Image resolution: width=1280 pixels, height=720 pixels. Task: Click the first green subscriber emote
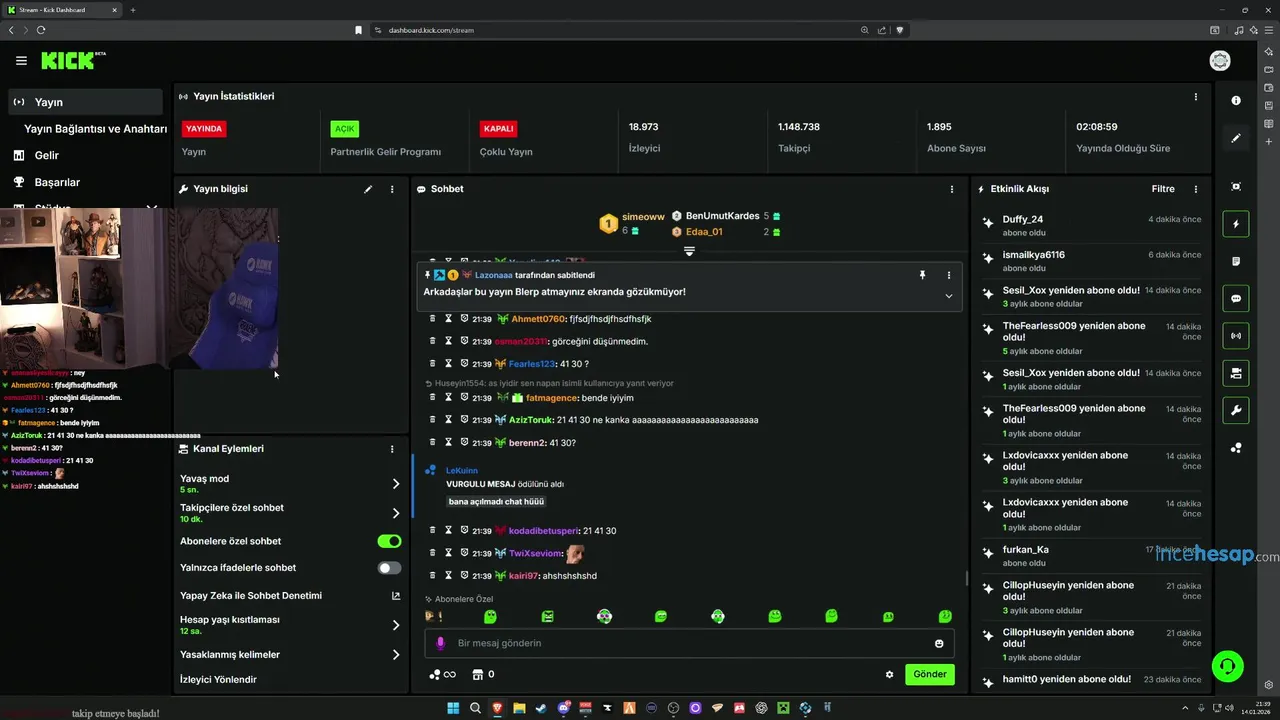click(x=490, y=617)
